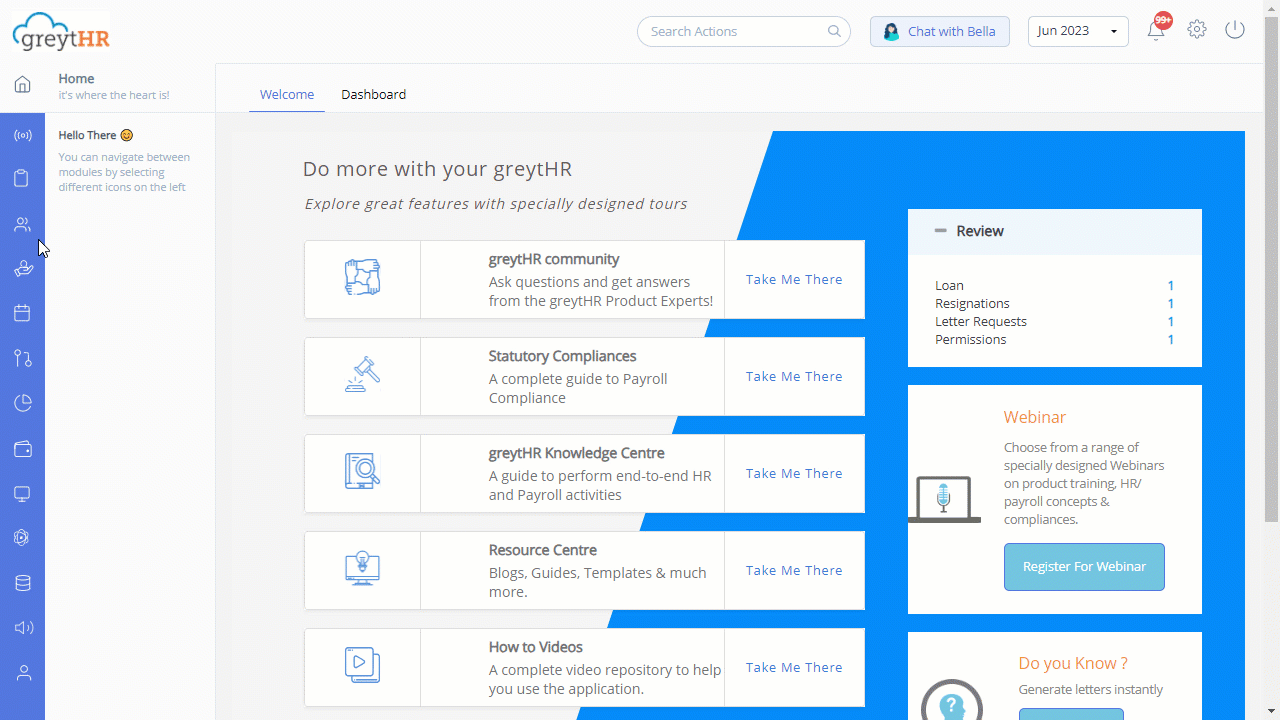This screenshot has height=720, width=1280.
Task: Open the Payroll hand-with-coin icon
Action: 22,268
